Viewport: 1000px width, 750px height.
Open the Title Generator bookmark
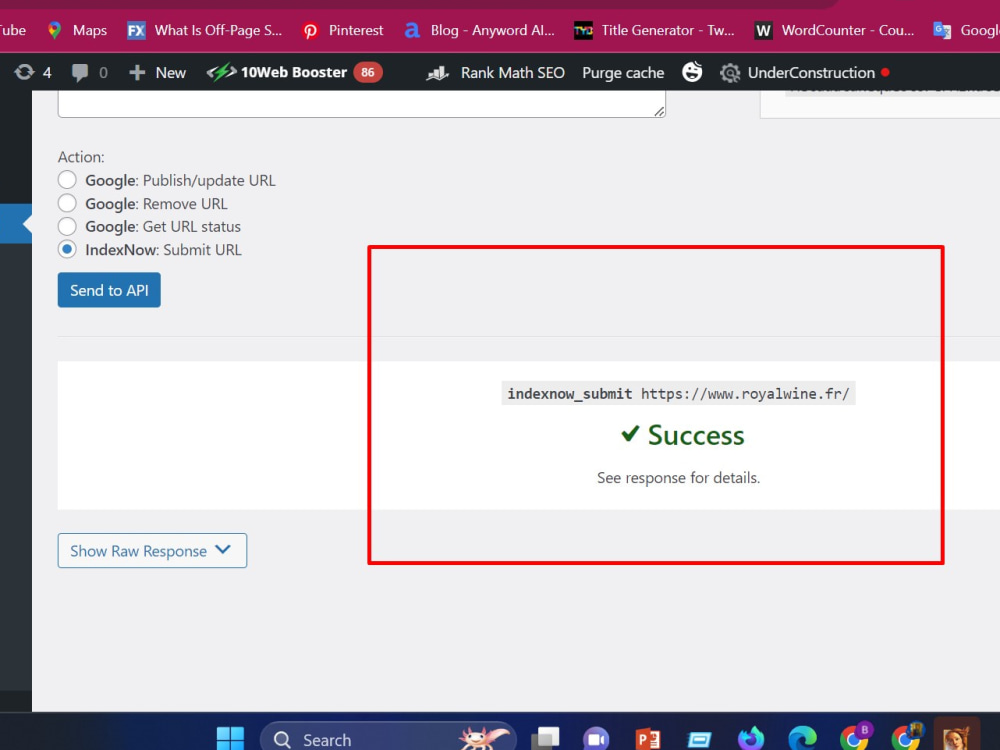click(654, 30)
